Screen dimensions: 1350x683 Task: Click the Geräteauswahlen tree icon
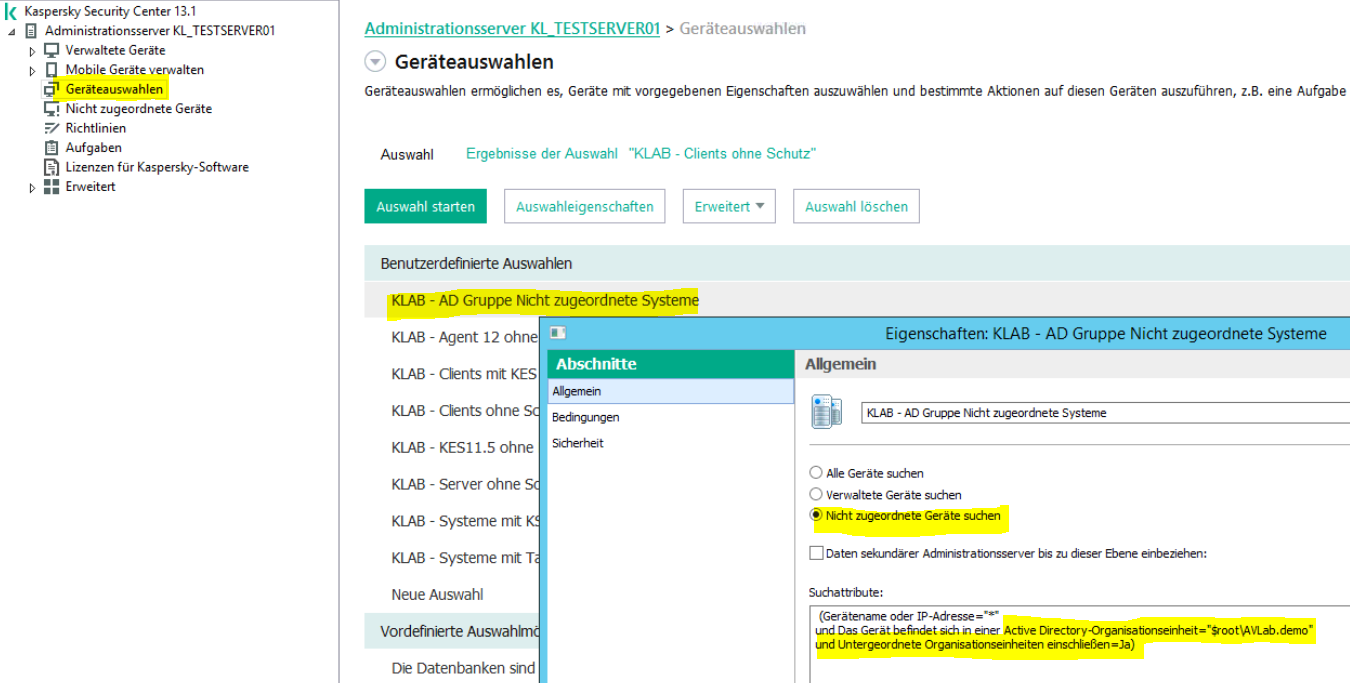[52, 89]
